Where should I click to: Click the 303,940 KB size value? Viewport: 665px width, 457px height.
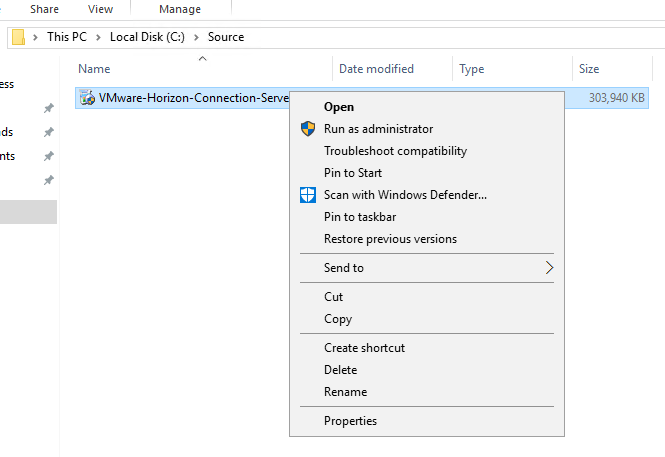tap(617, 98)
